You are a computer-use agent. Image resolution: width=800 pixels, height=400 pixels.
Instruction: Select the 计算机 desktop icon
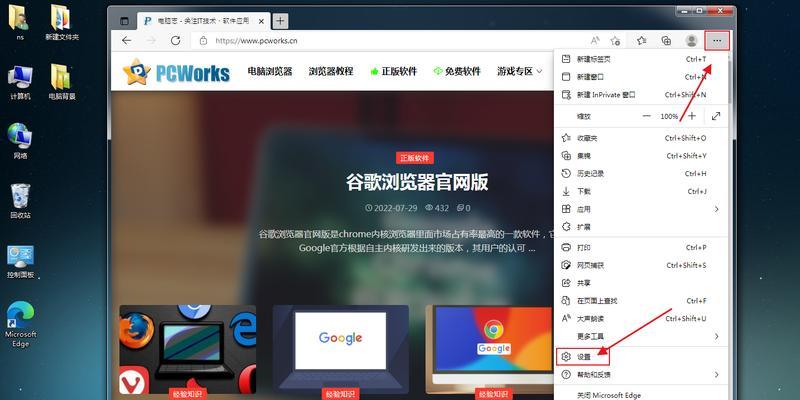(20, 82)
